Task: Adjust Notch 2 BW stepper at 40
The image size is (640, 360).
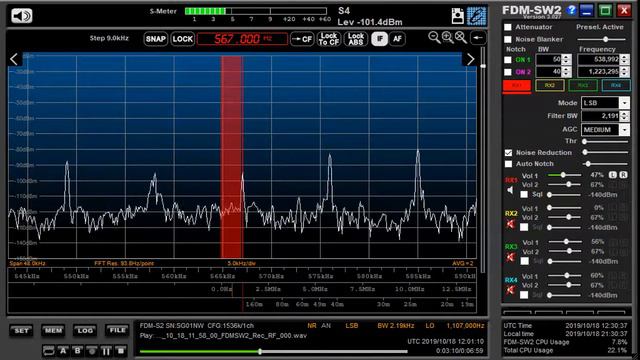Action: point(566,72)
